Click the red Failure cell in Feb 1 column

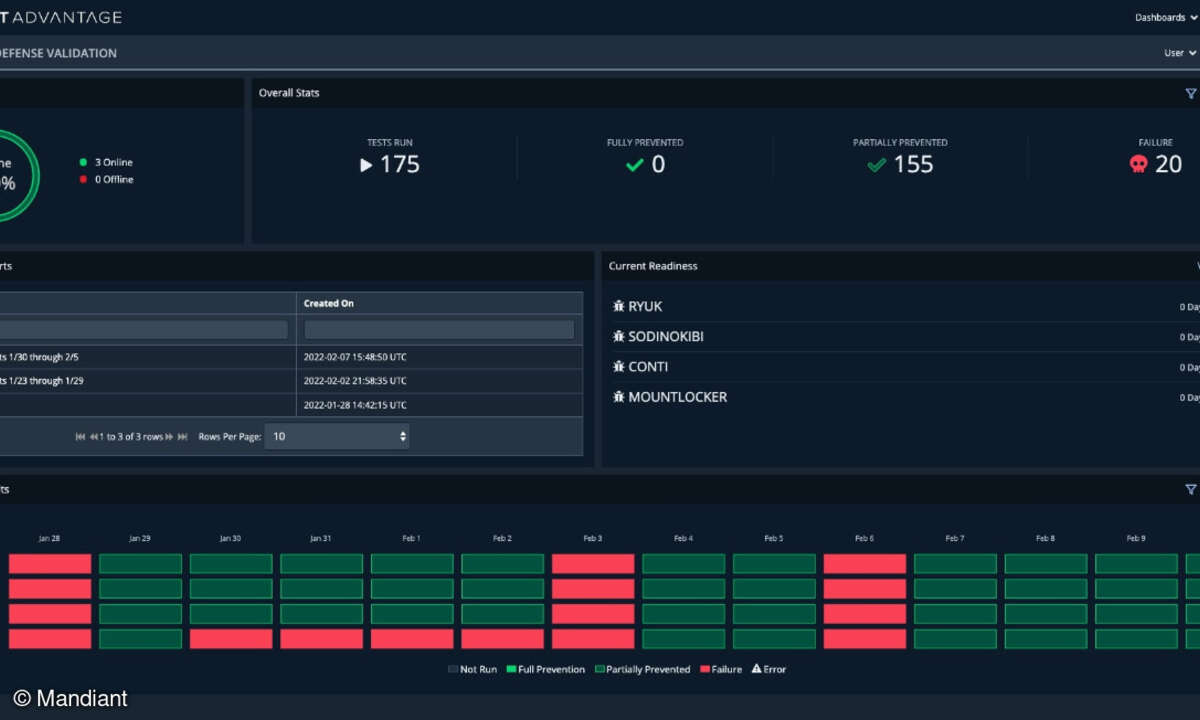click(412, 638)
